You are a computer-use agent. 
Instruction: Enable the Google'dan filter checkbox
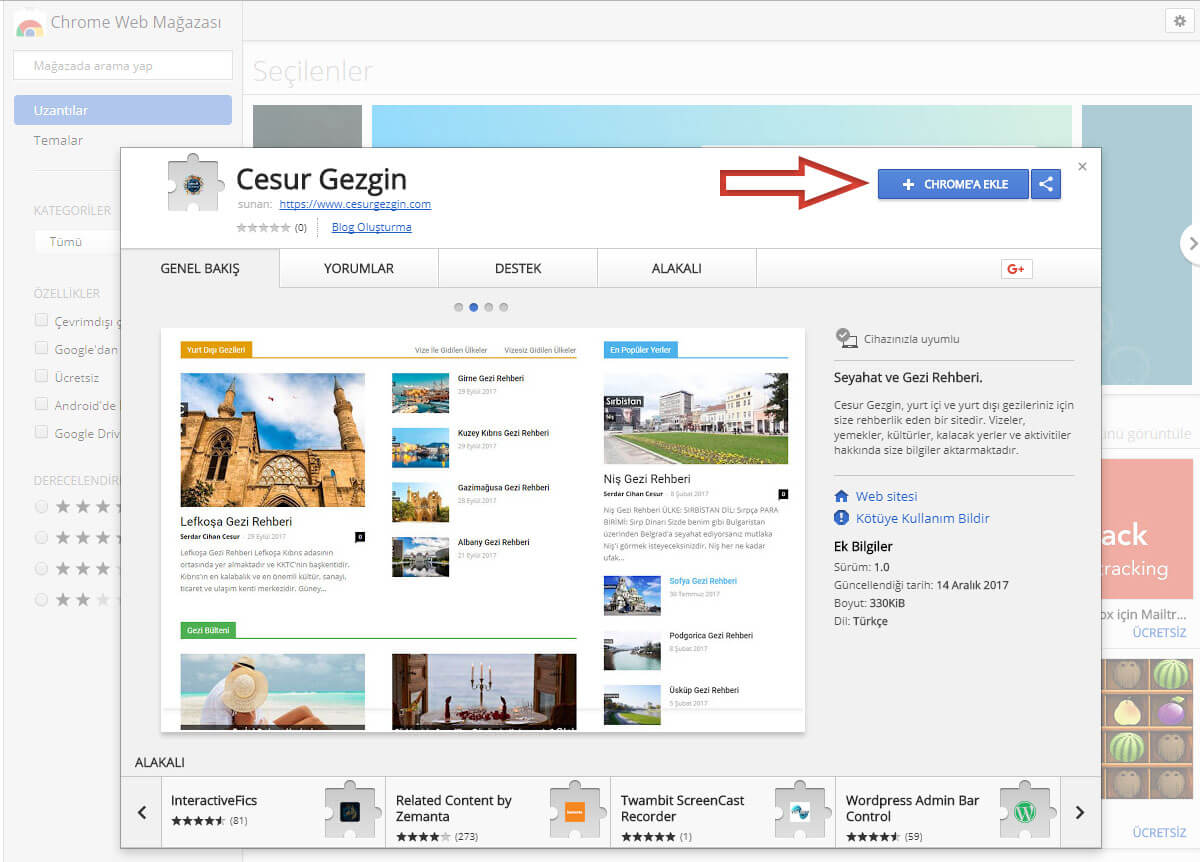(42, 349)
